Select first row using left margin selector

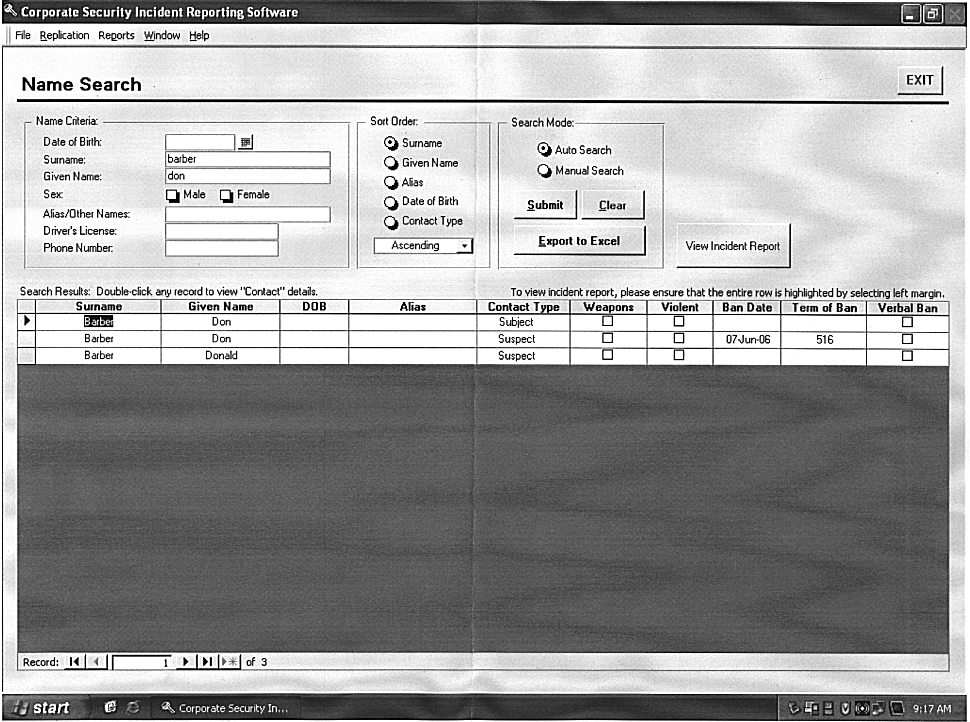(27, 321)
